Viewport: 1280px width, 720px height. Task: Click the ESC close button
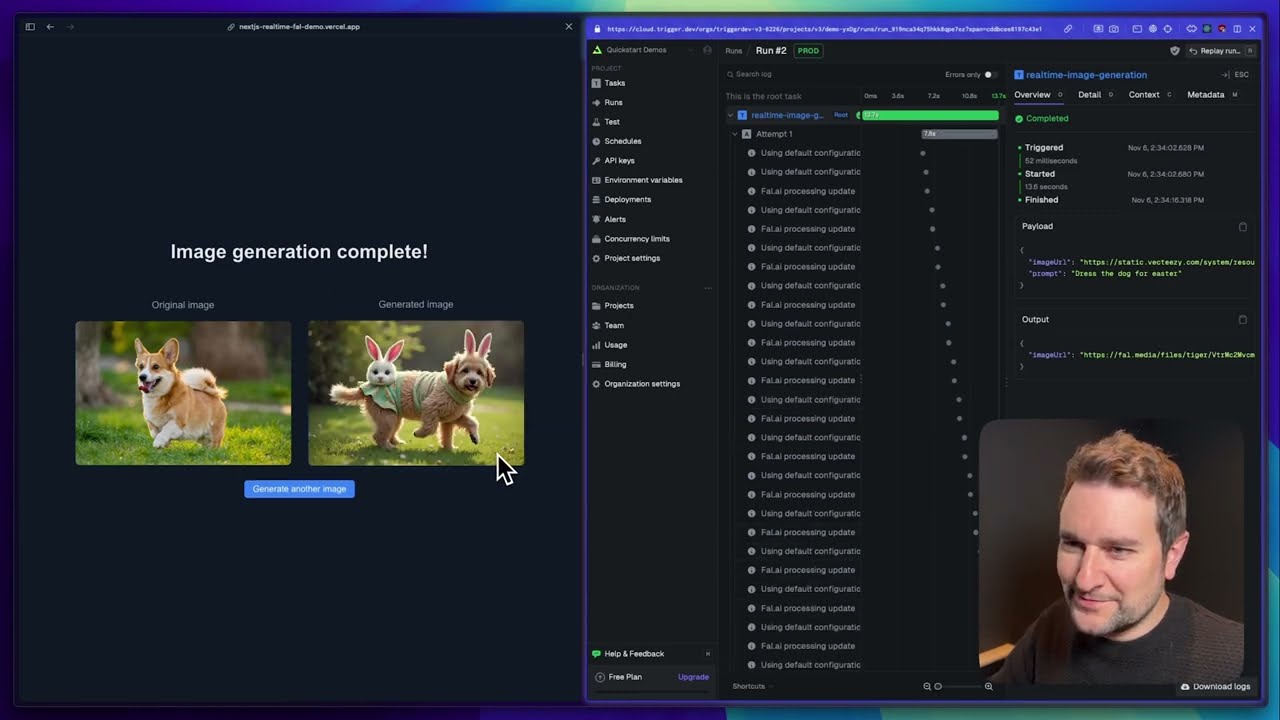point(1241,75)
